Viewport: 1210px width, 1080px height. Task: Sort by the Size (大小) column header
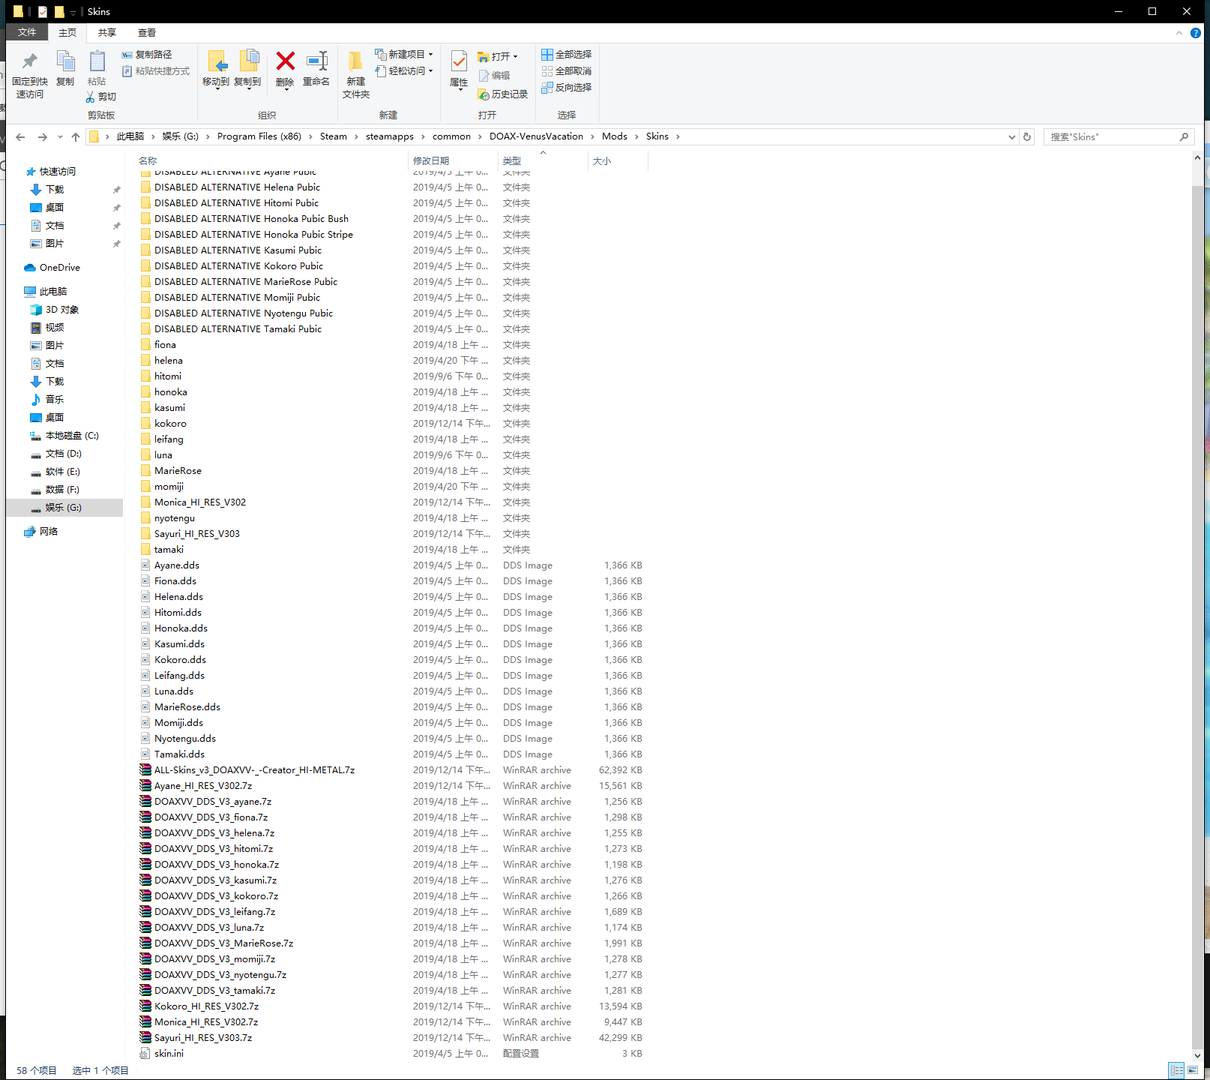(601, 160)
